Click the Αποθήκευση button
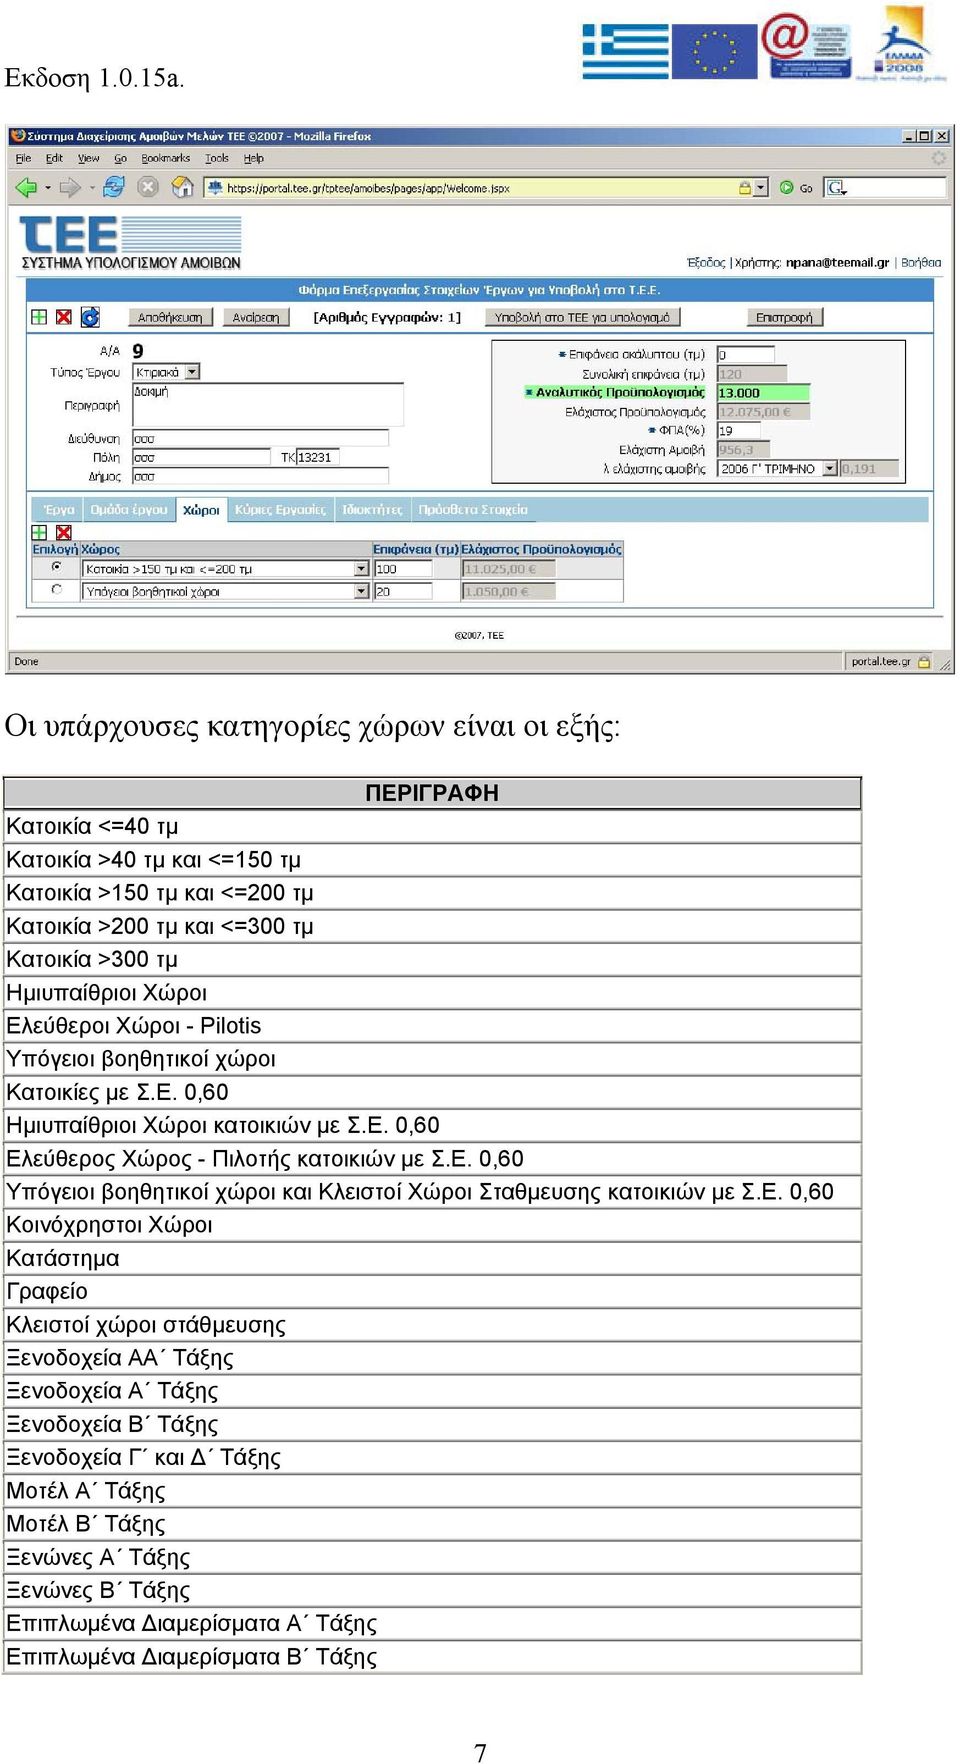 tap(169, 317)
